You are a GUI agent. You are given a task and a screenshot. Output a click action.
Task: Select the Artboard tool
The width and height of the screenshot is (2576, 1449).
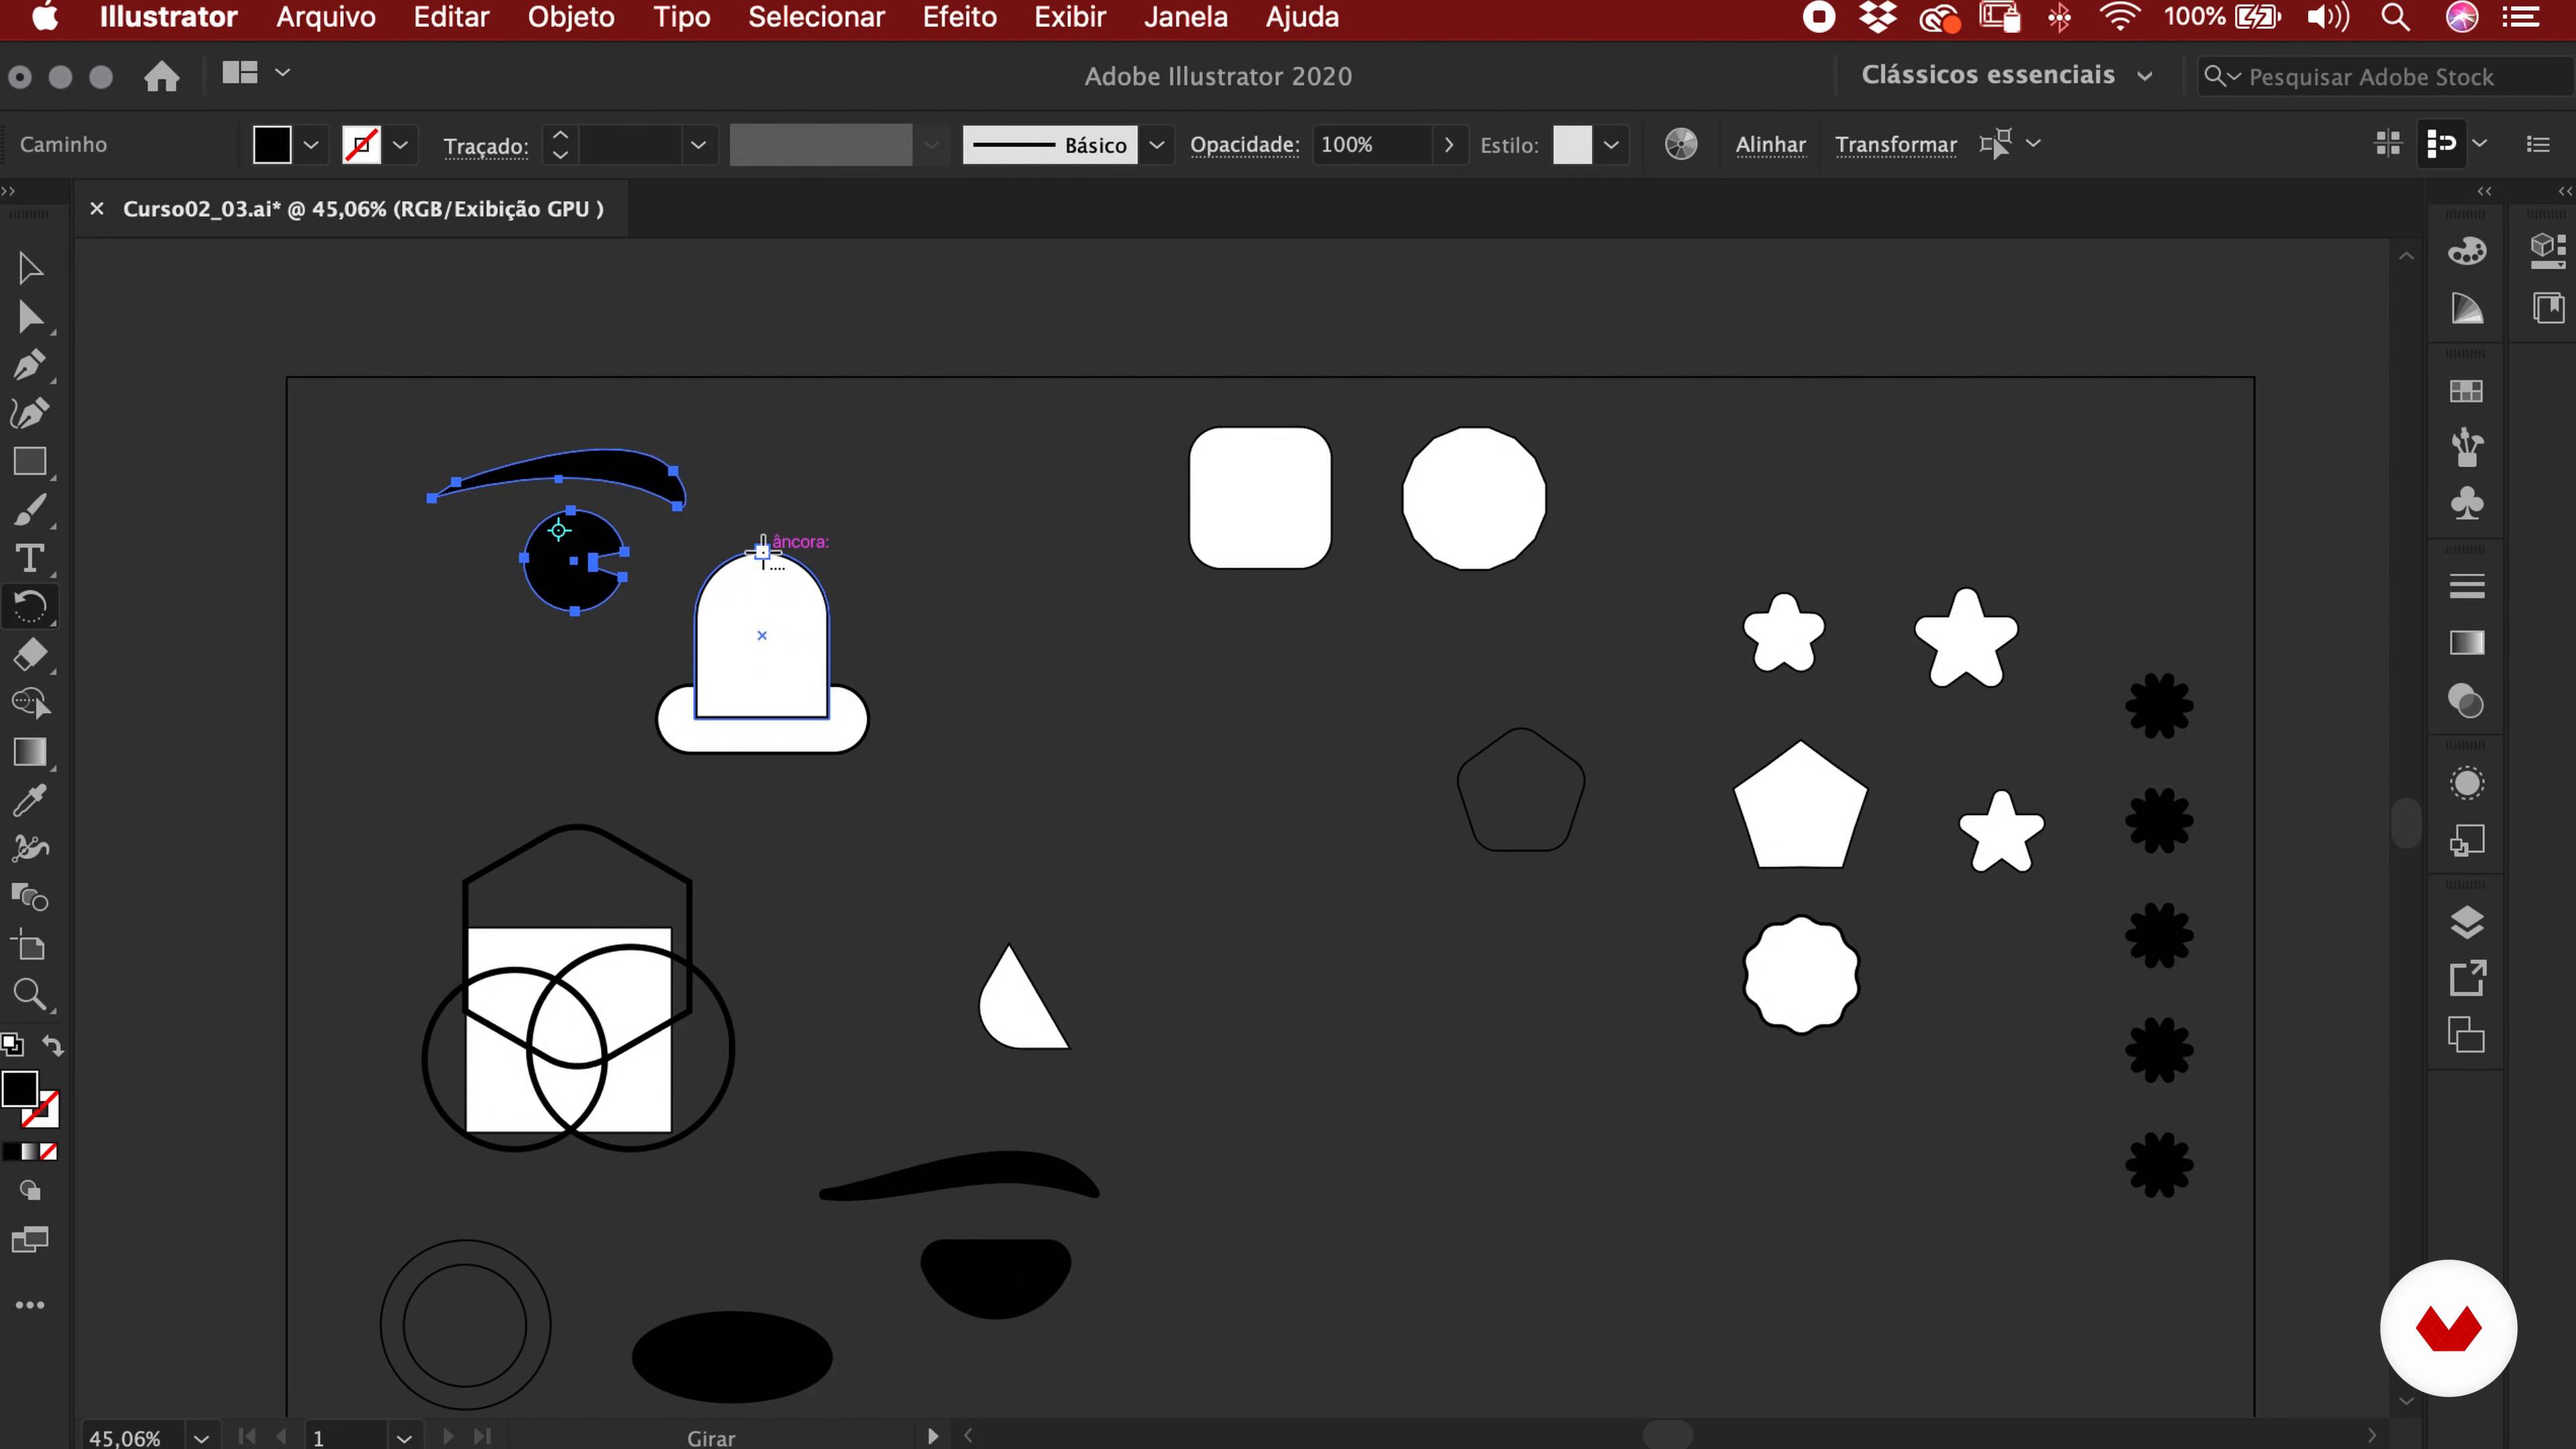(x=29, y=945)
